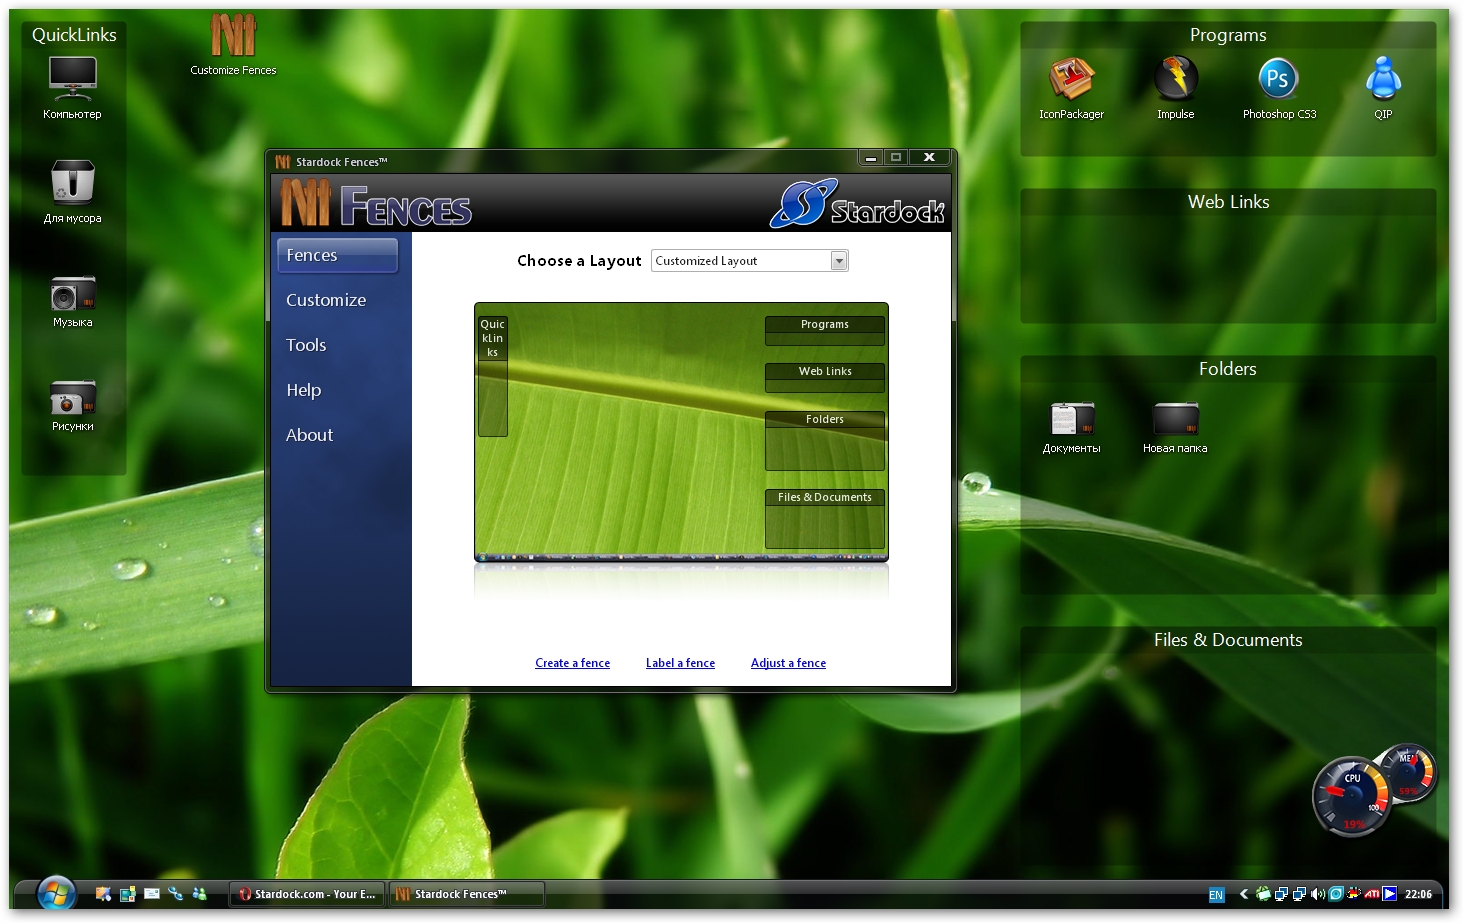Click the Files & Documents fence title on desktop
The image size is (1463, 923).
click(1228, 640)
